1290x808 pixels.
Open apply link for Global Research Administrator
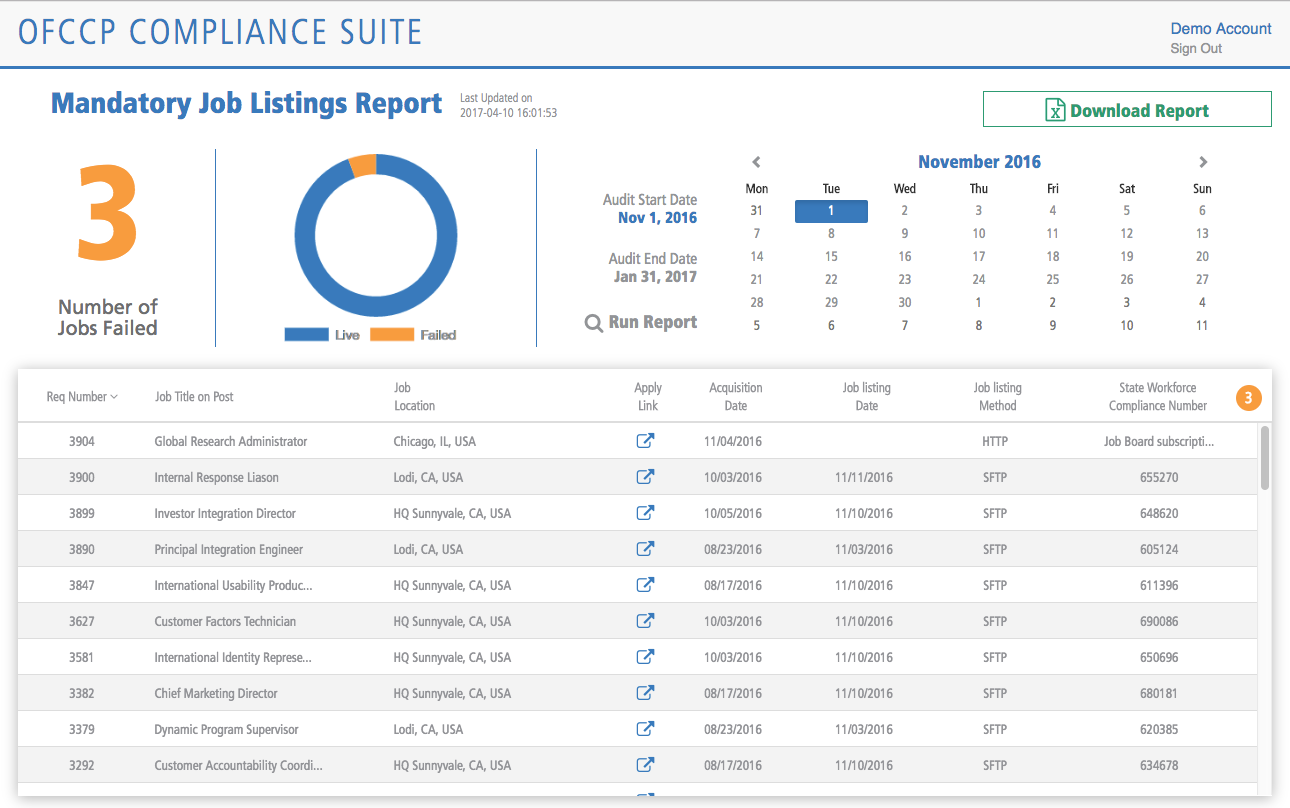646,441
